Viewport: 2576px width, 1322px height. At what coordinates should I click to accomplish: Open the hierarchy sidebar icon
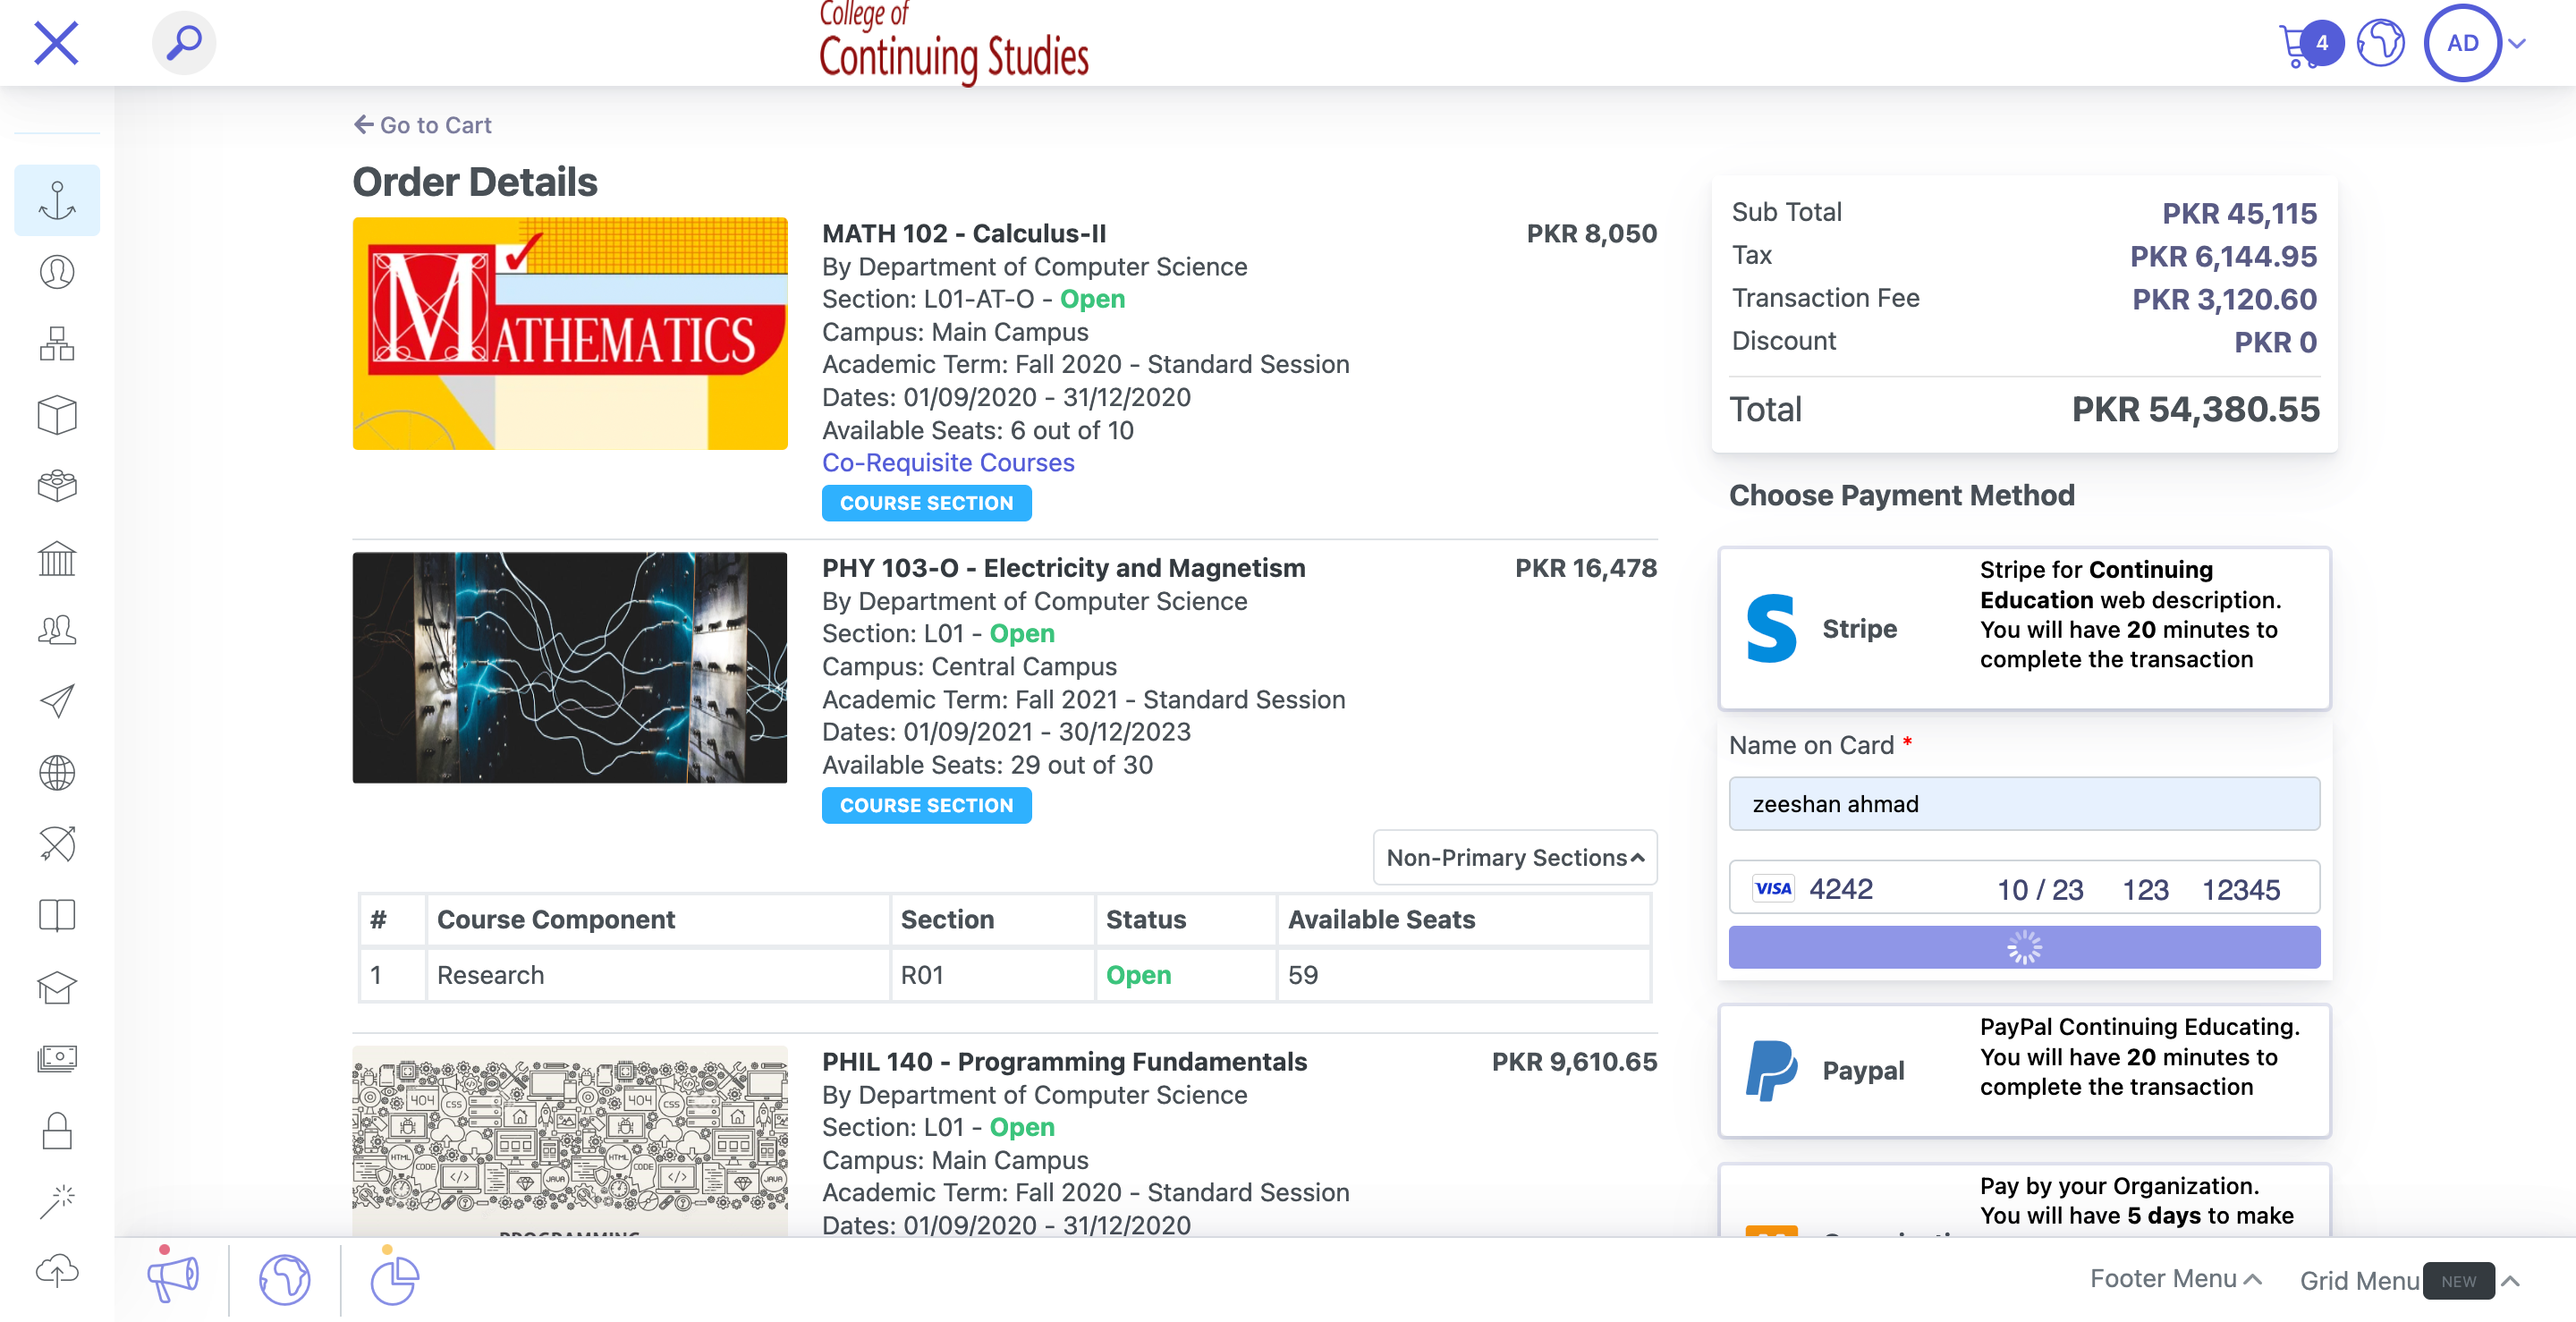point(57,343)
